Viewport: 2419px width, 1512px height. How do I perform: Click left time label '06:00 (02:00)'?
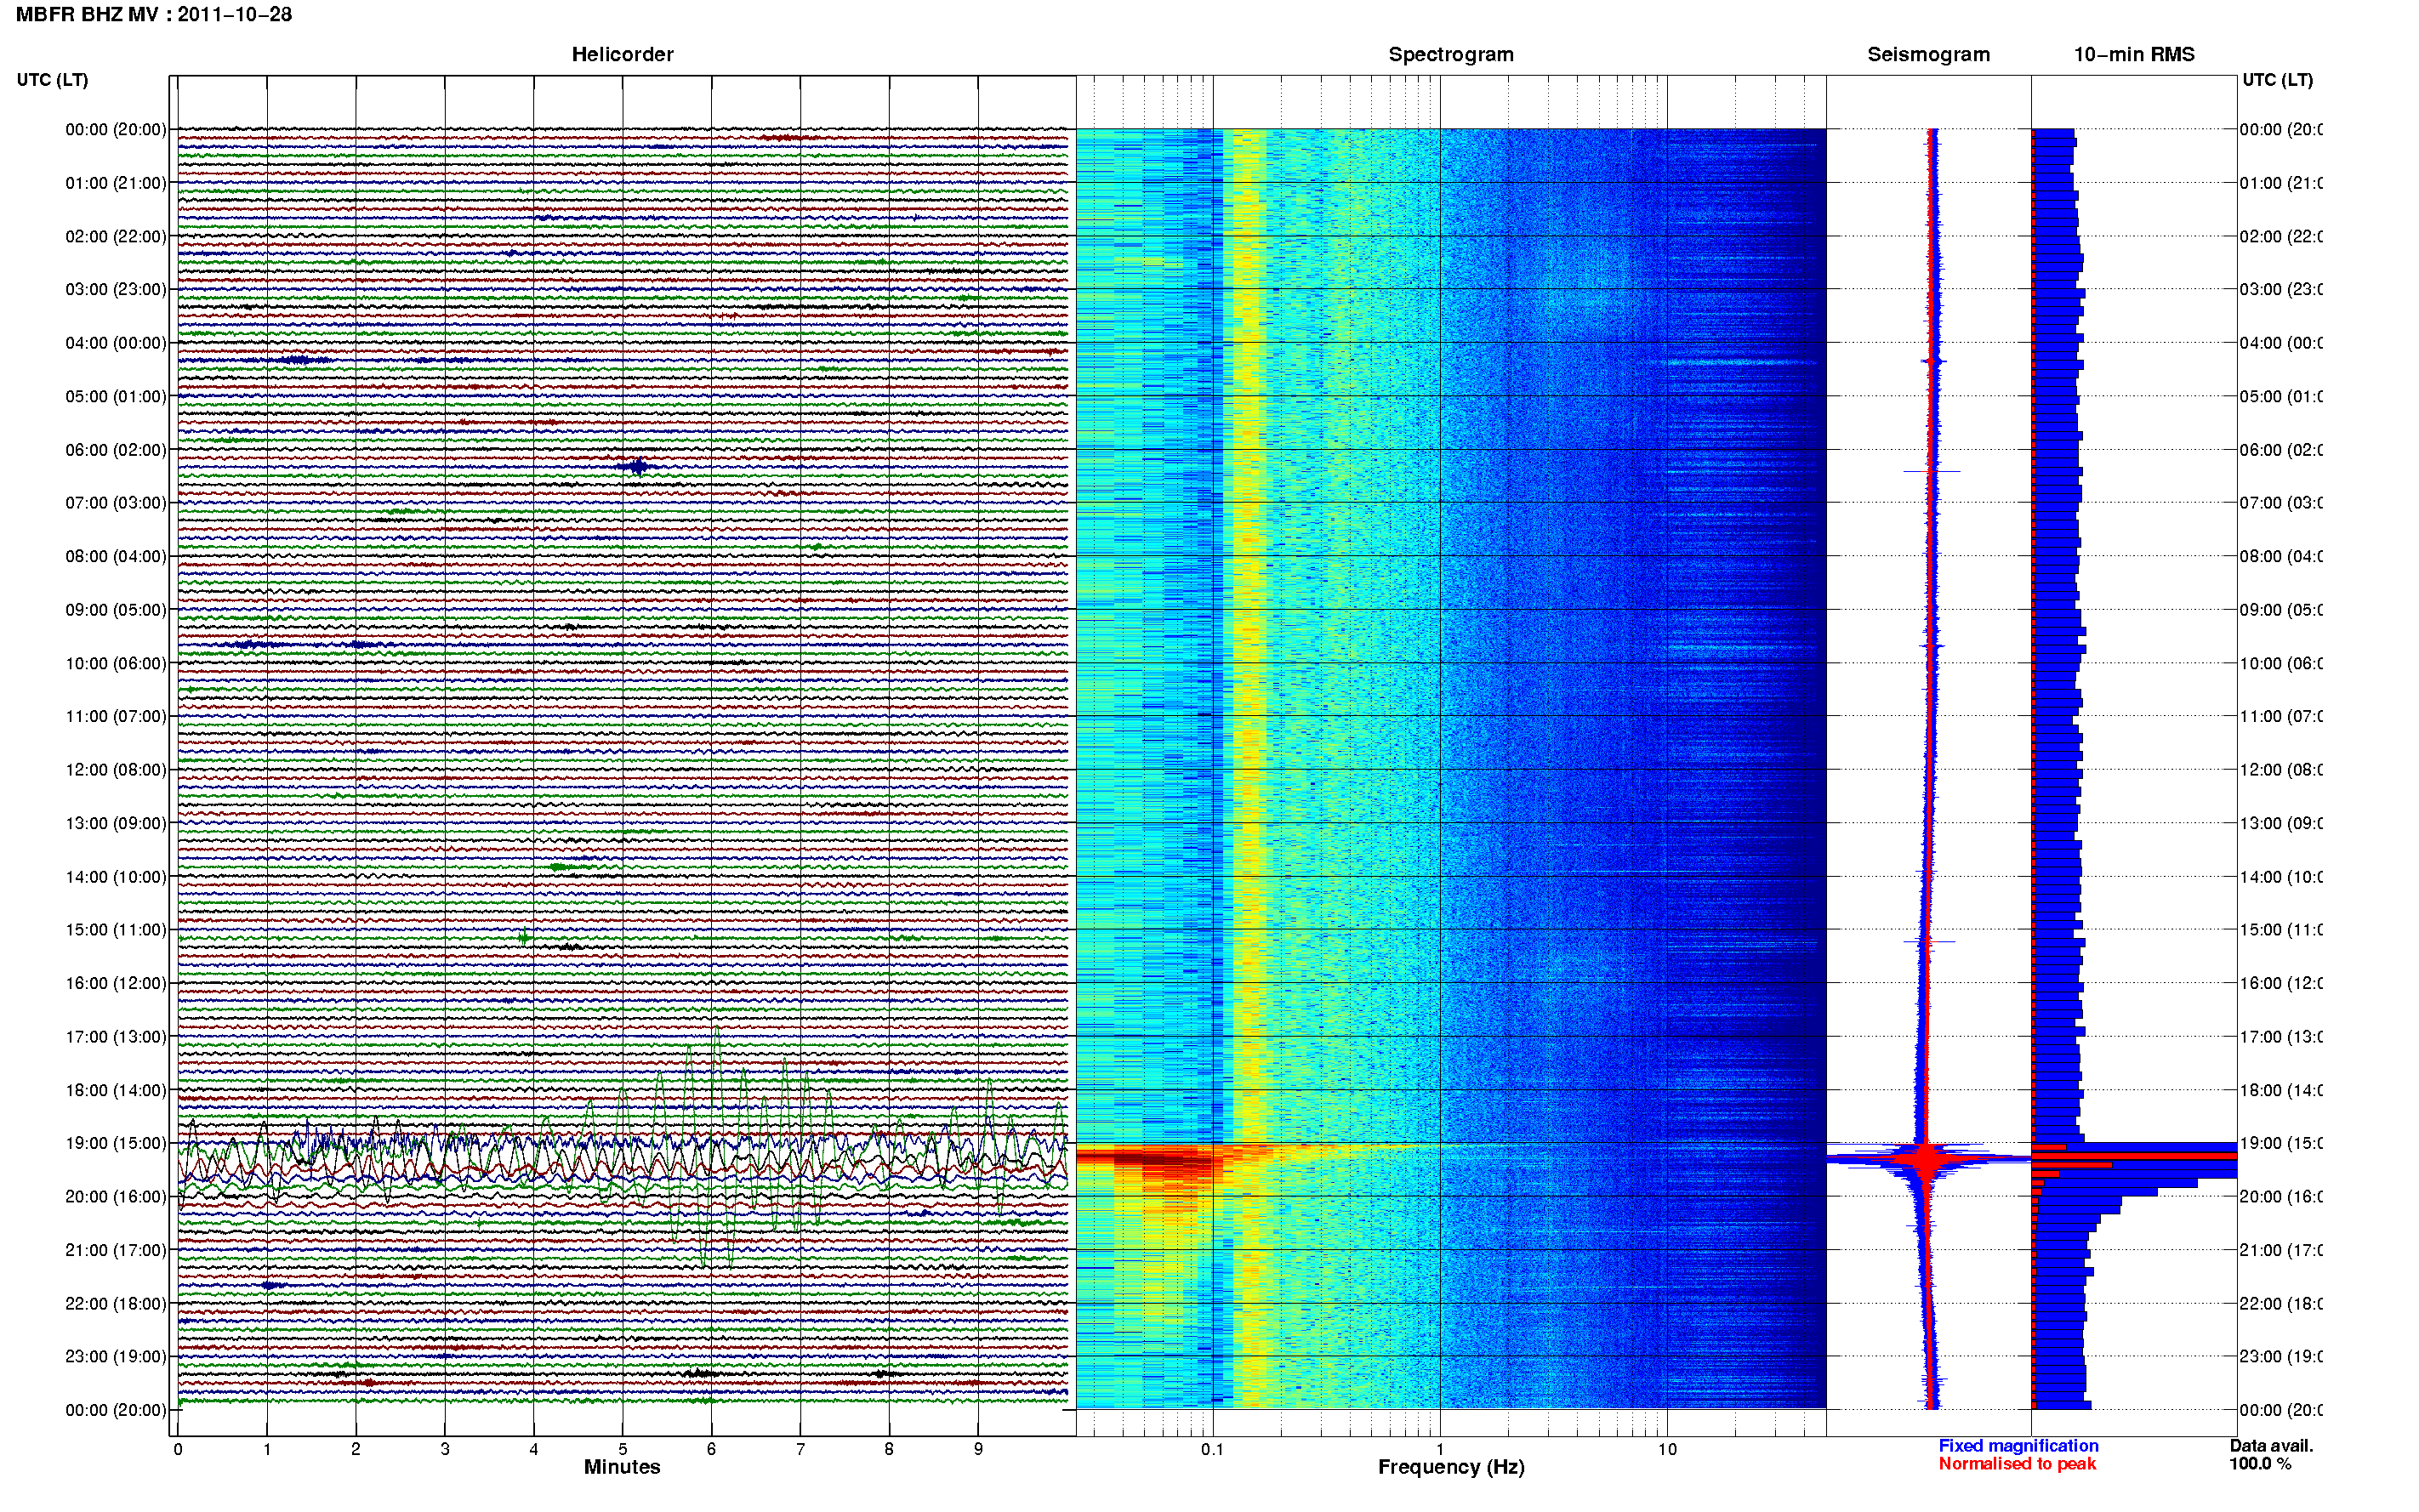point(116,450)
